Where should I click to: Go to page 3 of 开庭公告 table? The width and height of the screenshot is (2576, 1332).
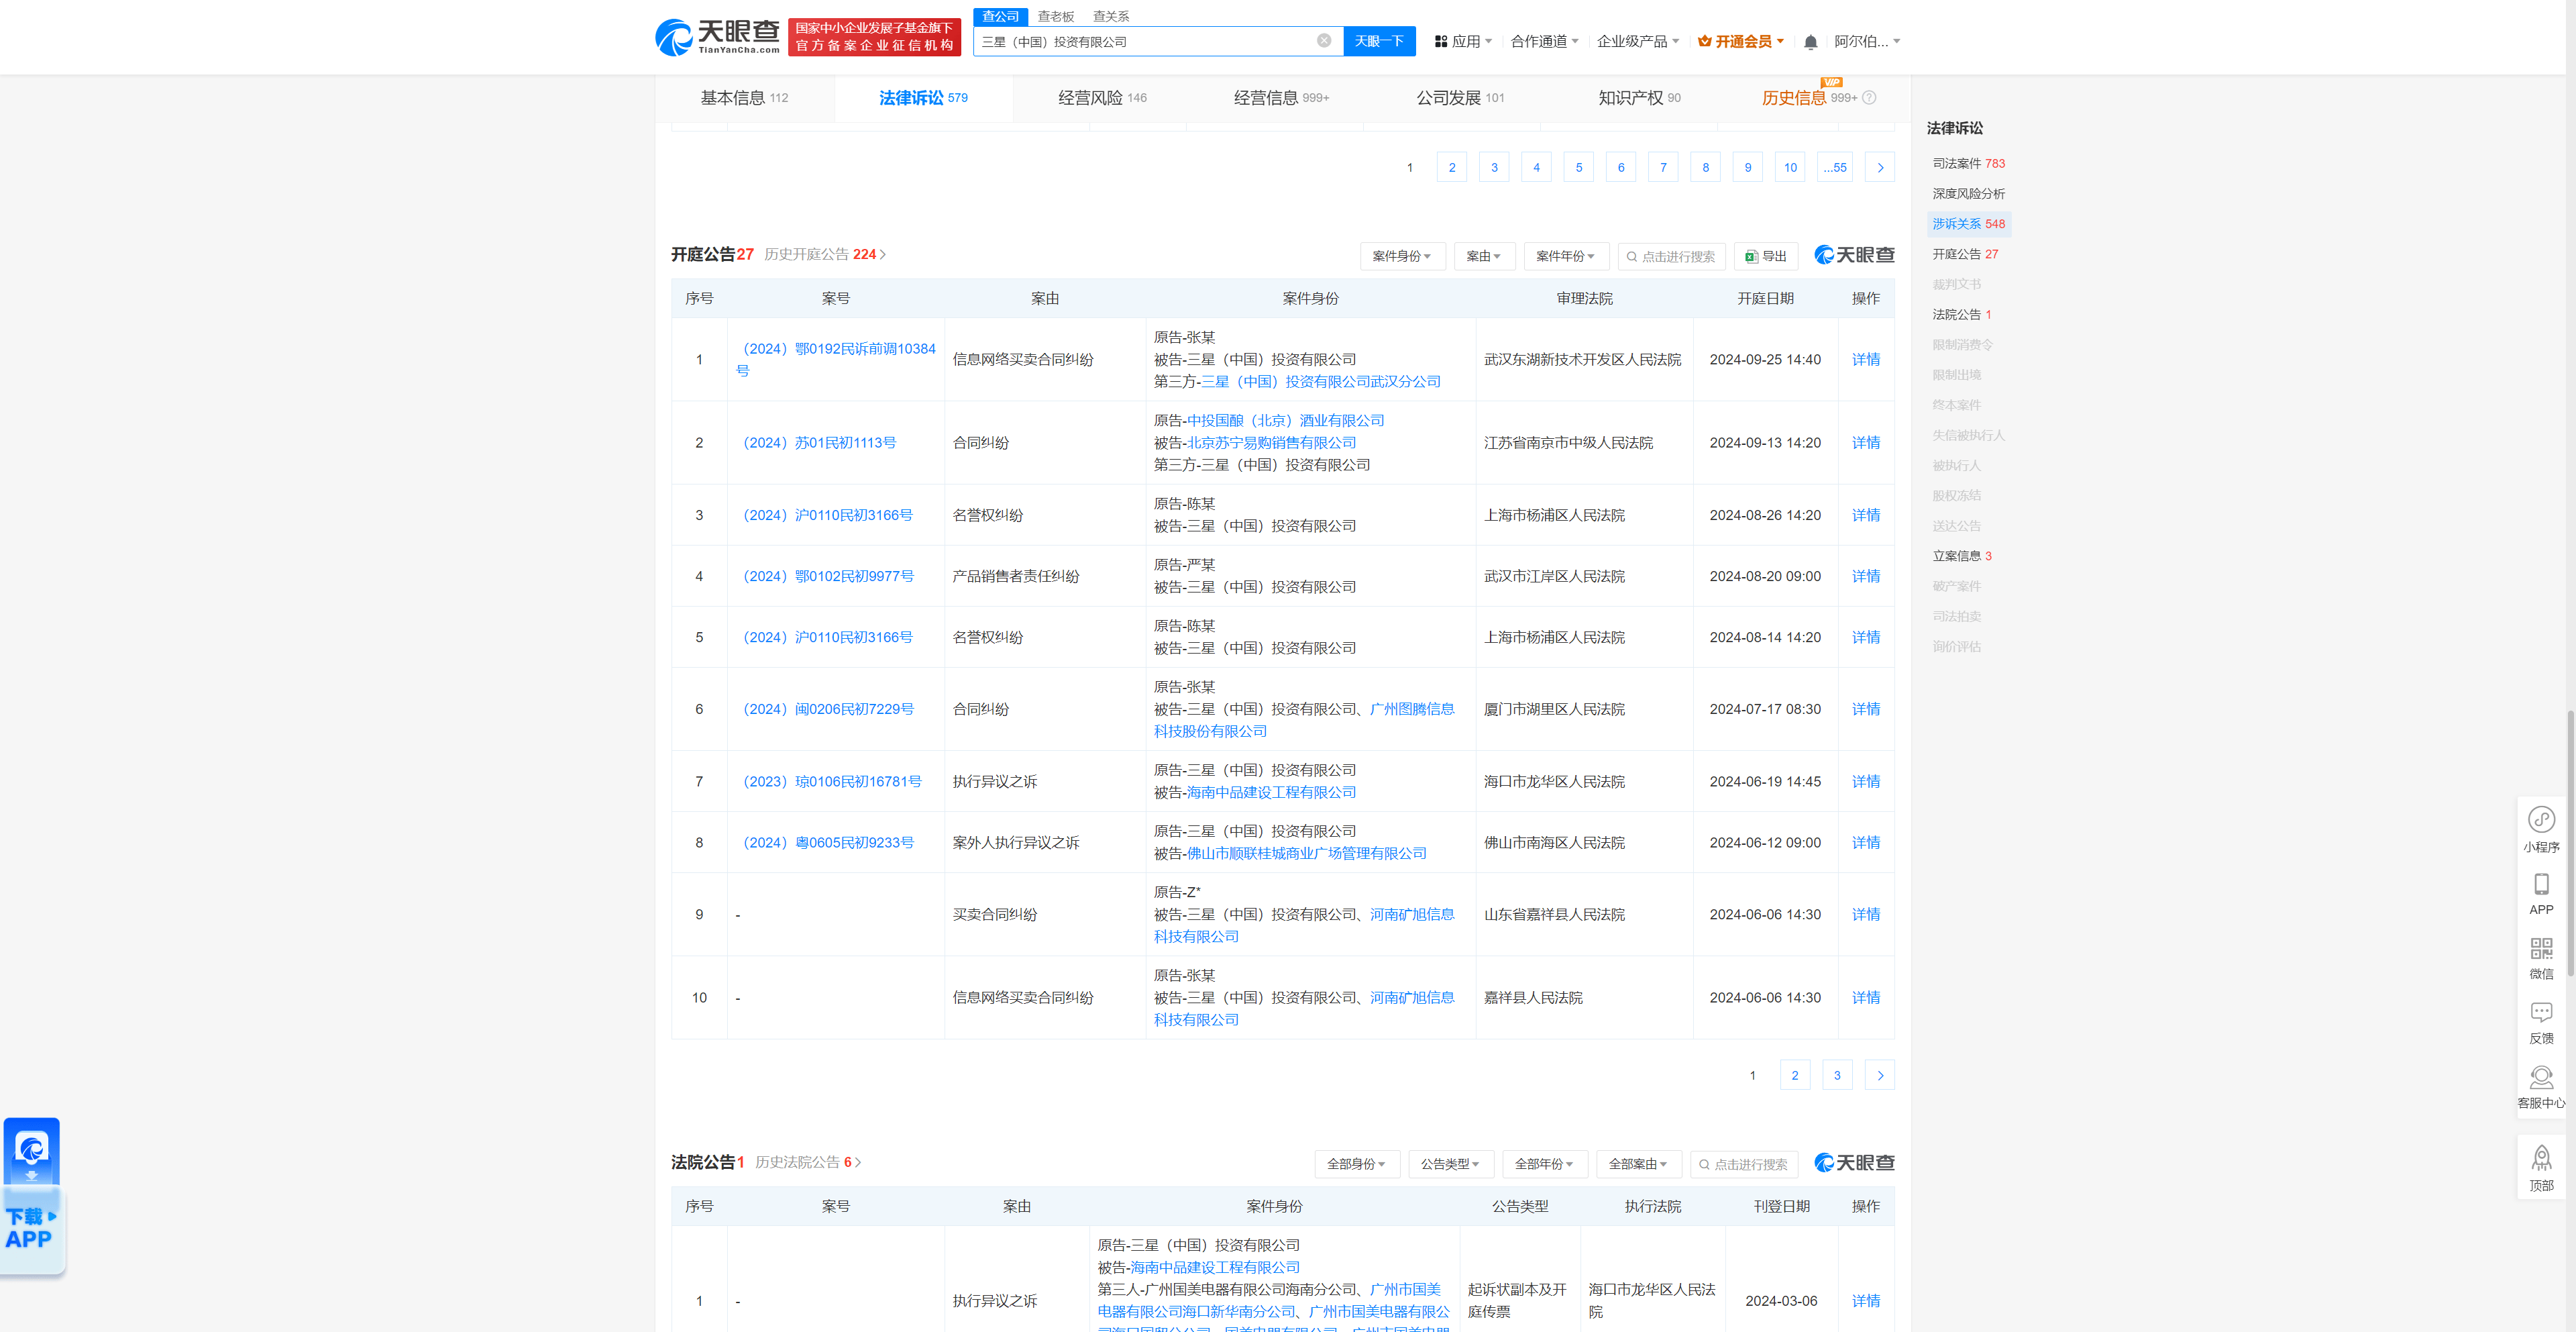(x=1837, y=1075)
